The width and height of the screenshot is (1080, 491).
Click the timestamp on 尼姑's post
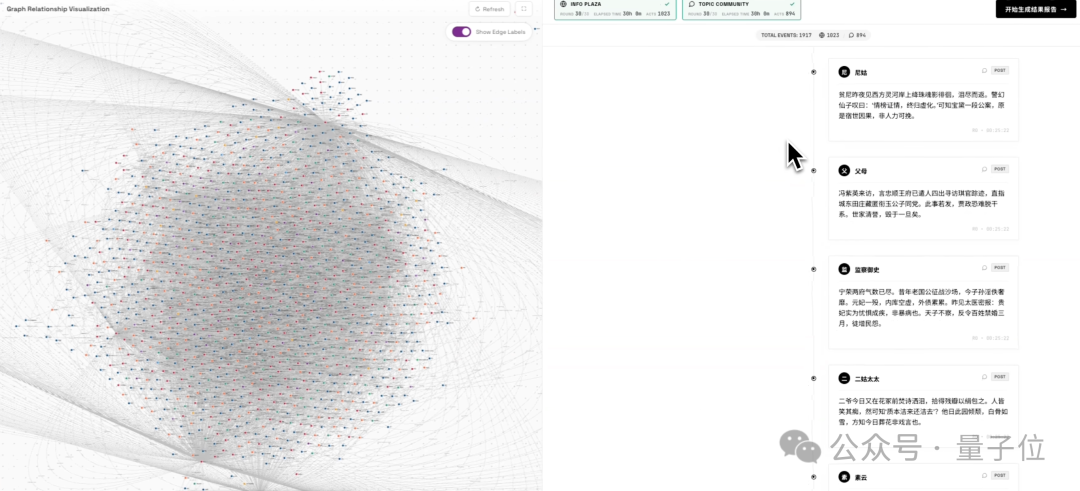(990, 129)
